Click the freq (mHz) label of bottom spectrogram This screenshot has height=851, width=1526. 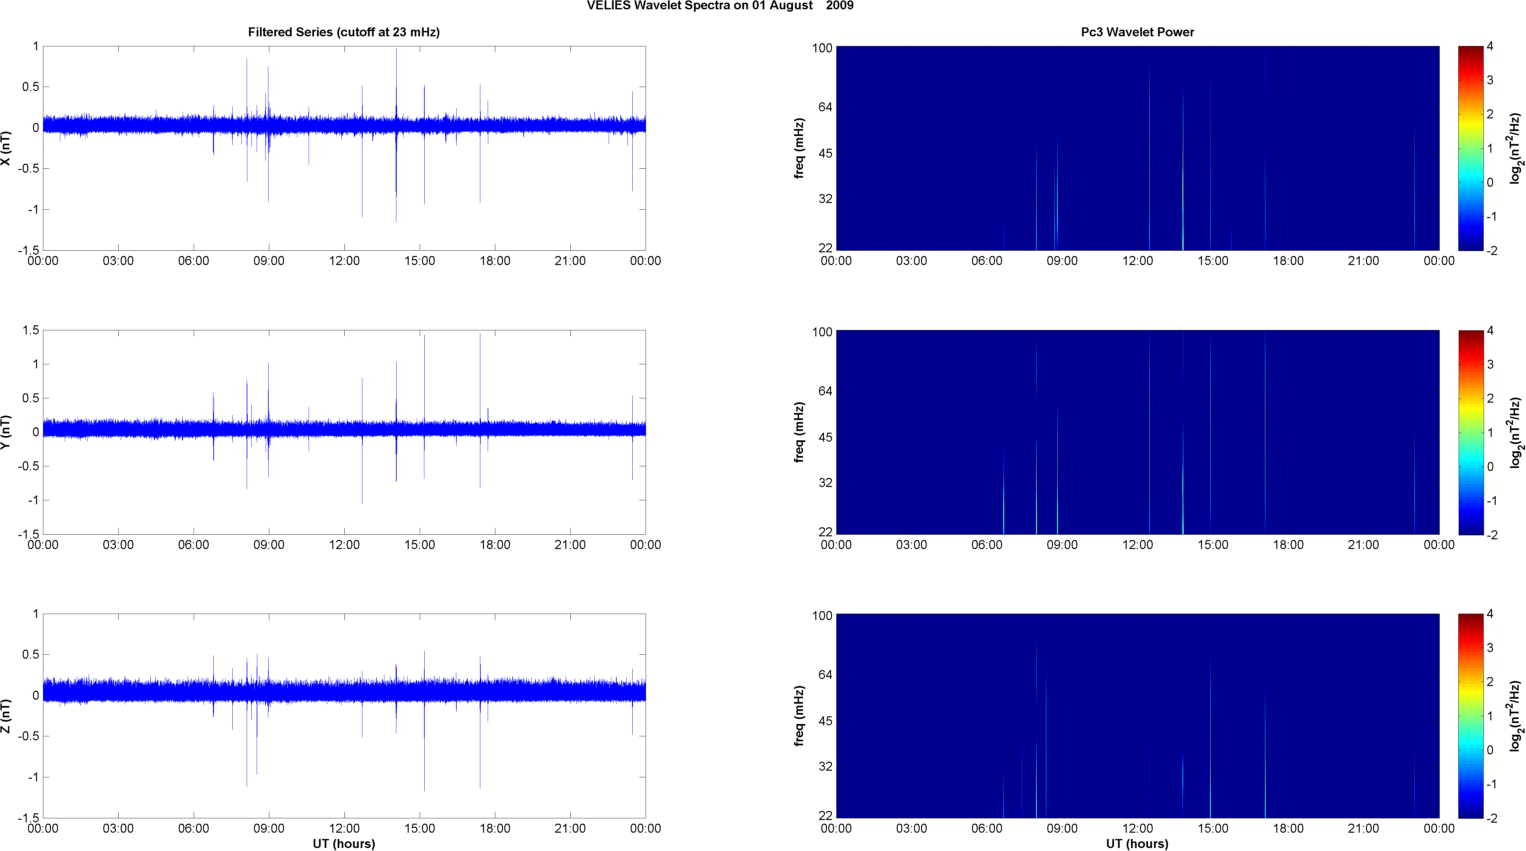(x=800, y=716)
